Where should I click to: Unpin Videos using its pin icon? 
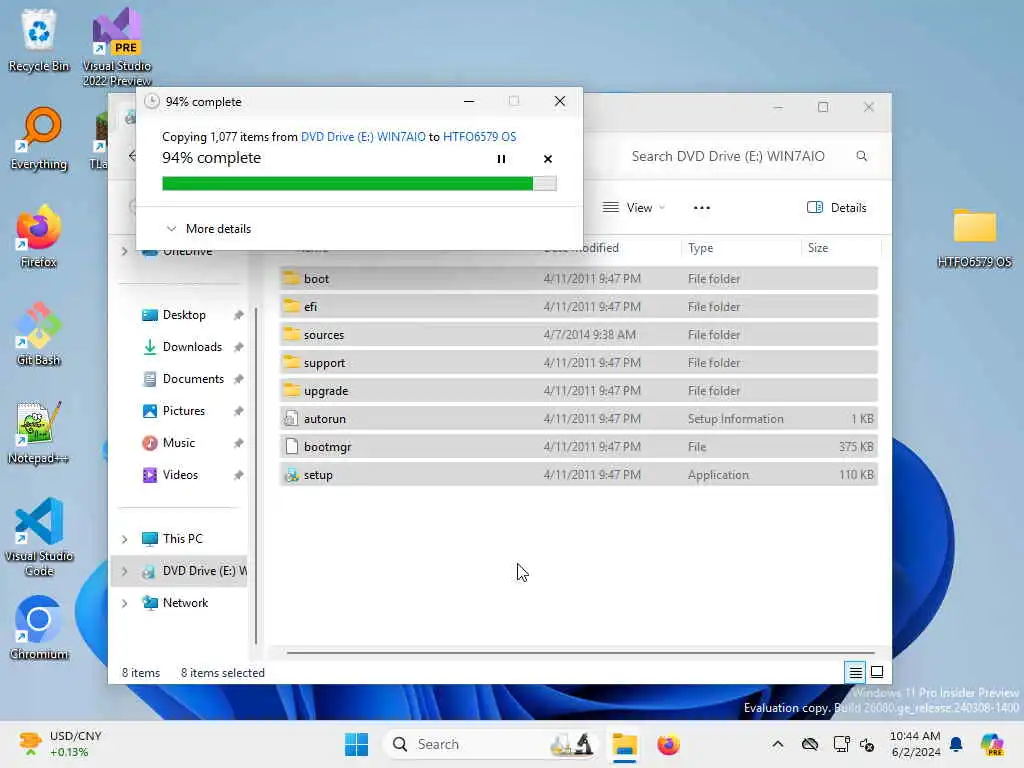coord(238,475)
